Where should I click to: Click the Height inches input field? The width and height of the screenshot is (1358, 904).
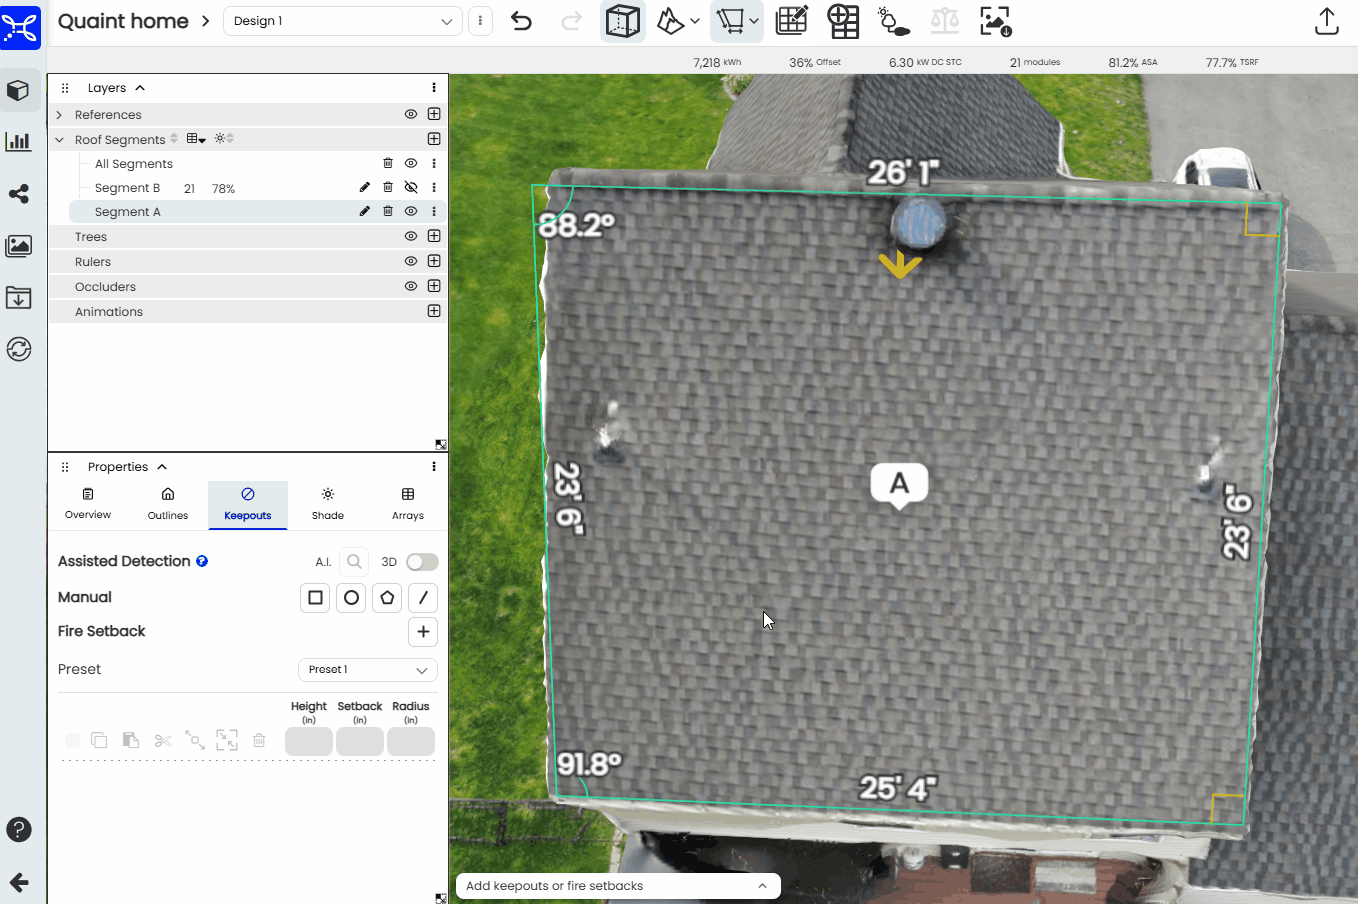[x=308, y=740]
